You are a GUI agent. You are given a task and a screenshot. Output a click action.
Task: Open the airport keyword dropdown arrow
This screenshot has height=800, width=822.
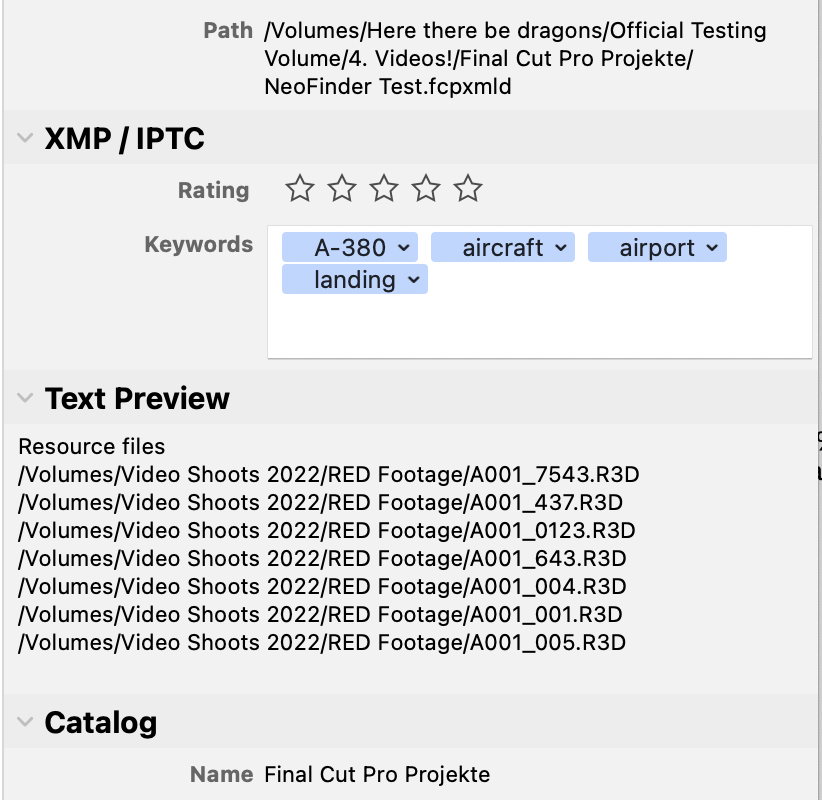[x=712, y=247]
